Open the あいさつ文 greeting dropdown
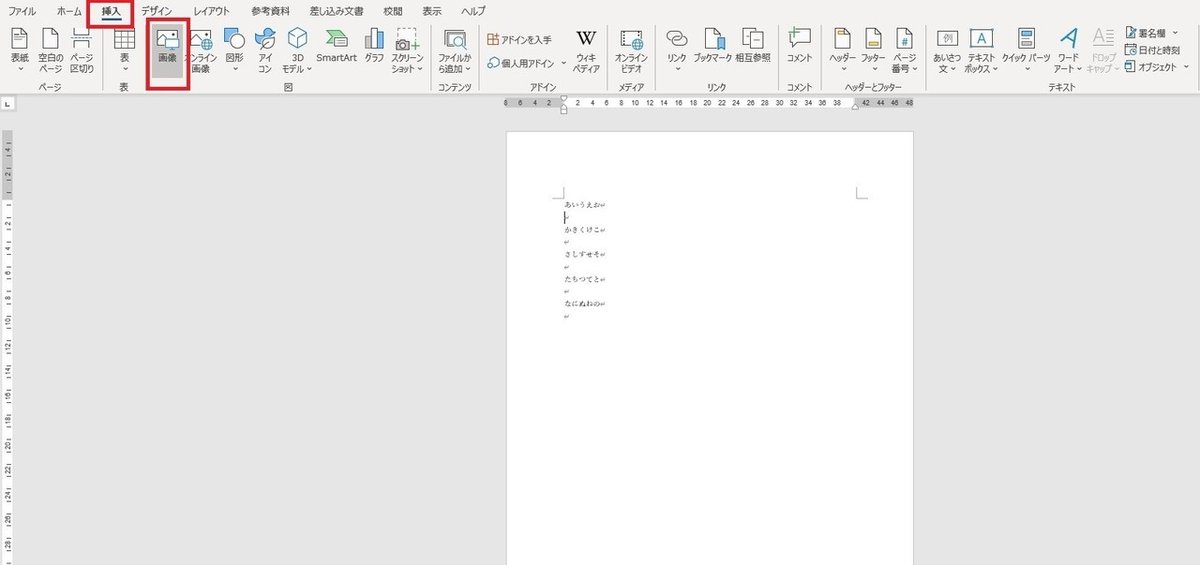Image resolution: width=1200 pixels, height=565 pixels. pos(947,50)
